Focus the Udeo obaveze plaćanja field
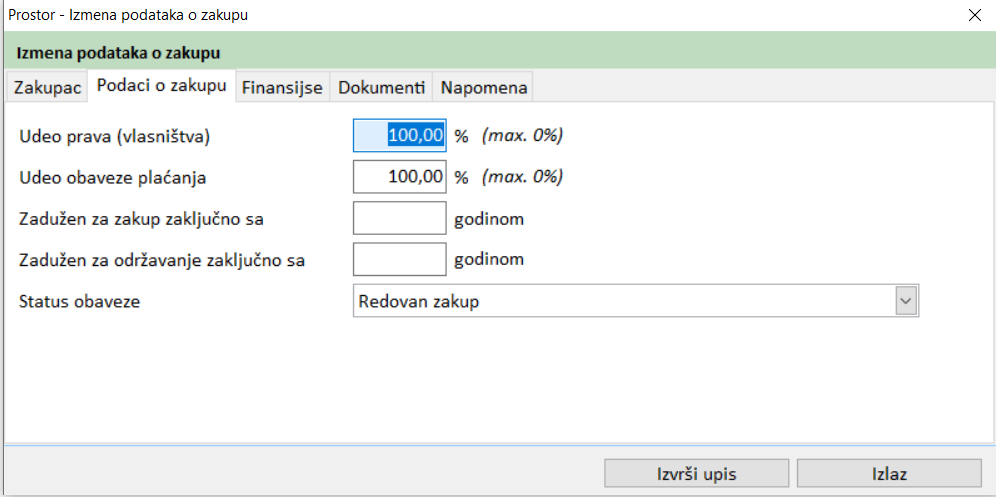 coord(400,177)
